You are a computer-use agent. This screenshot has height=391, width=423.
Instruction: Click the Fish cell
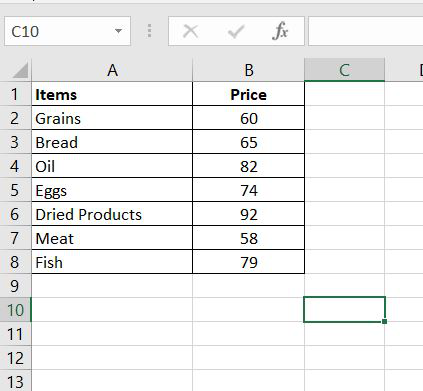[112, 262]
